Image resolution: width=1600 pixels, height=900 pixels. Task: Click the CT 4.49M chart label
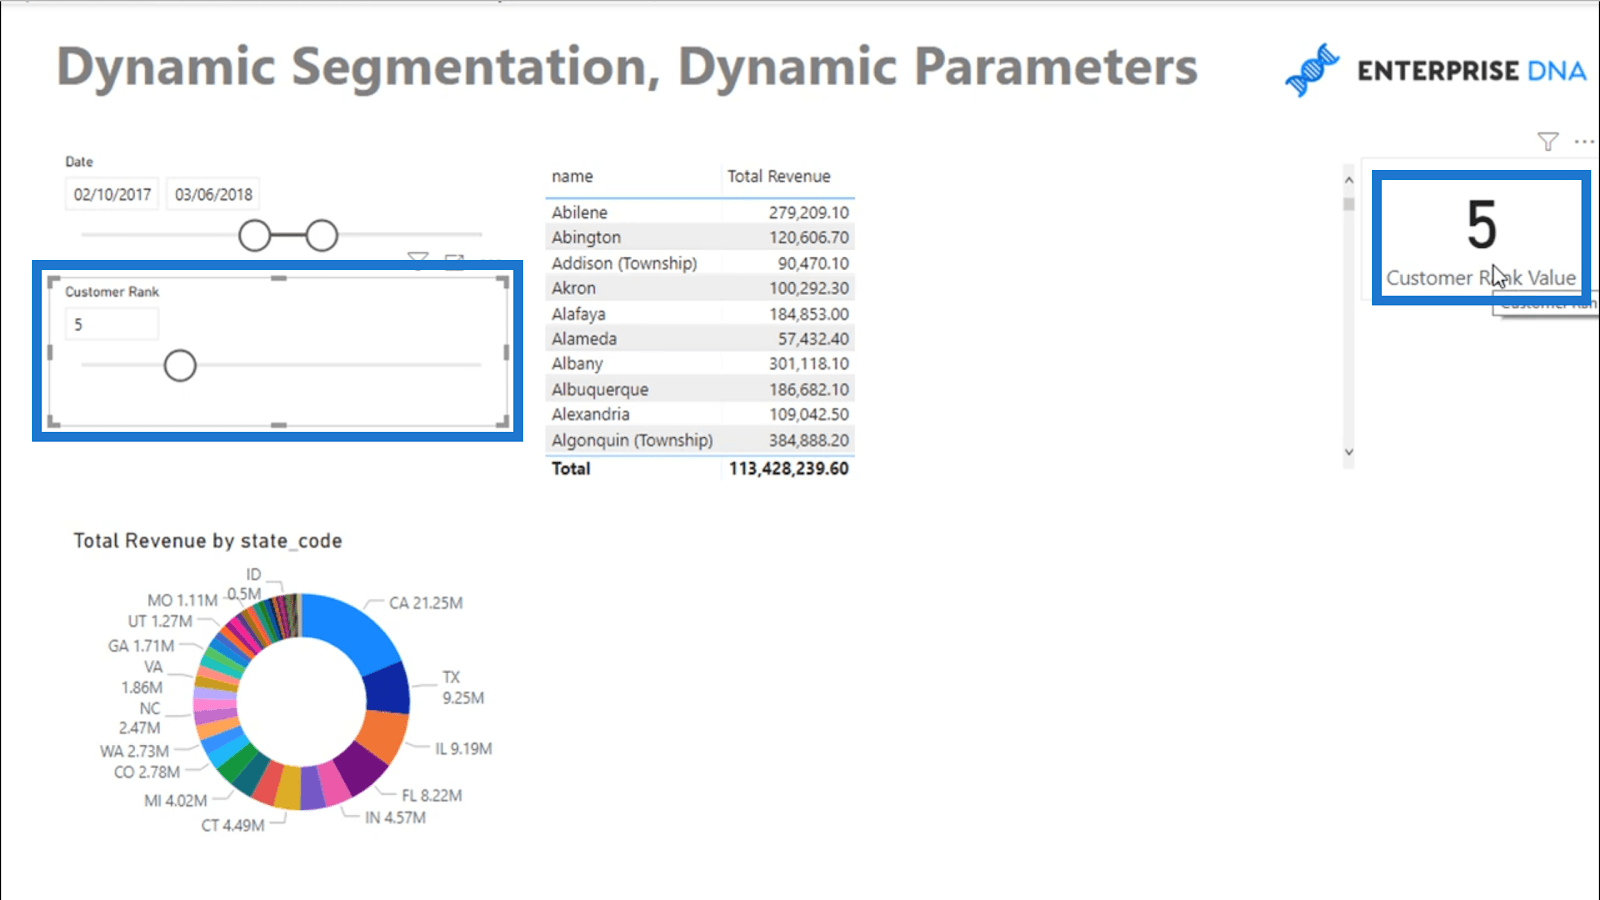pos(233,825)
